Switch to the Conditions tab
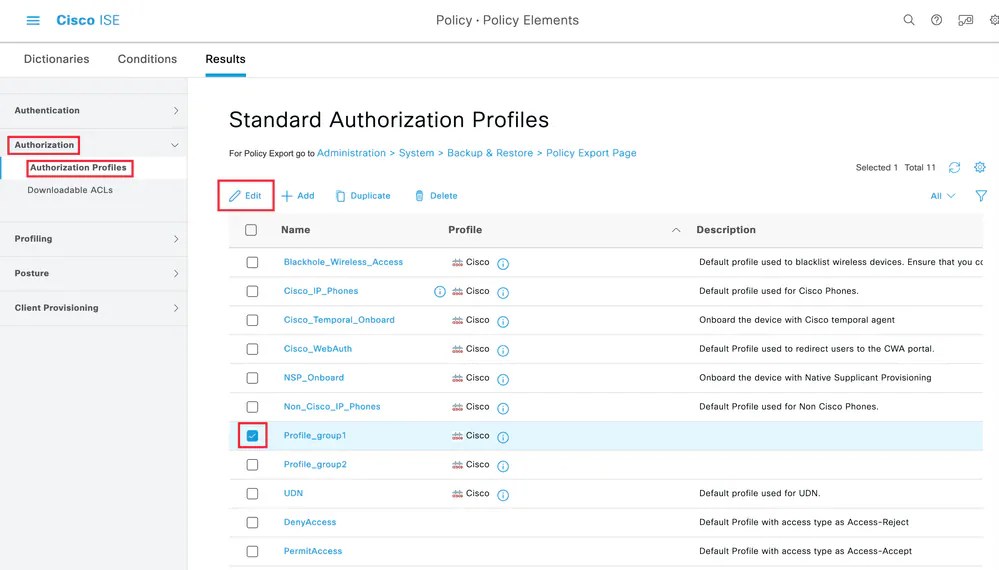The image size is (999, 570). click(x=147, y=59)
